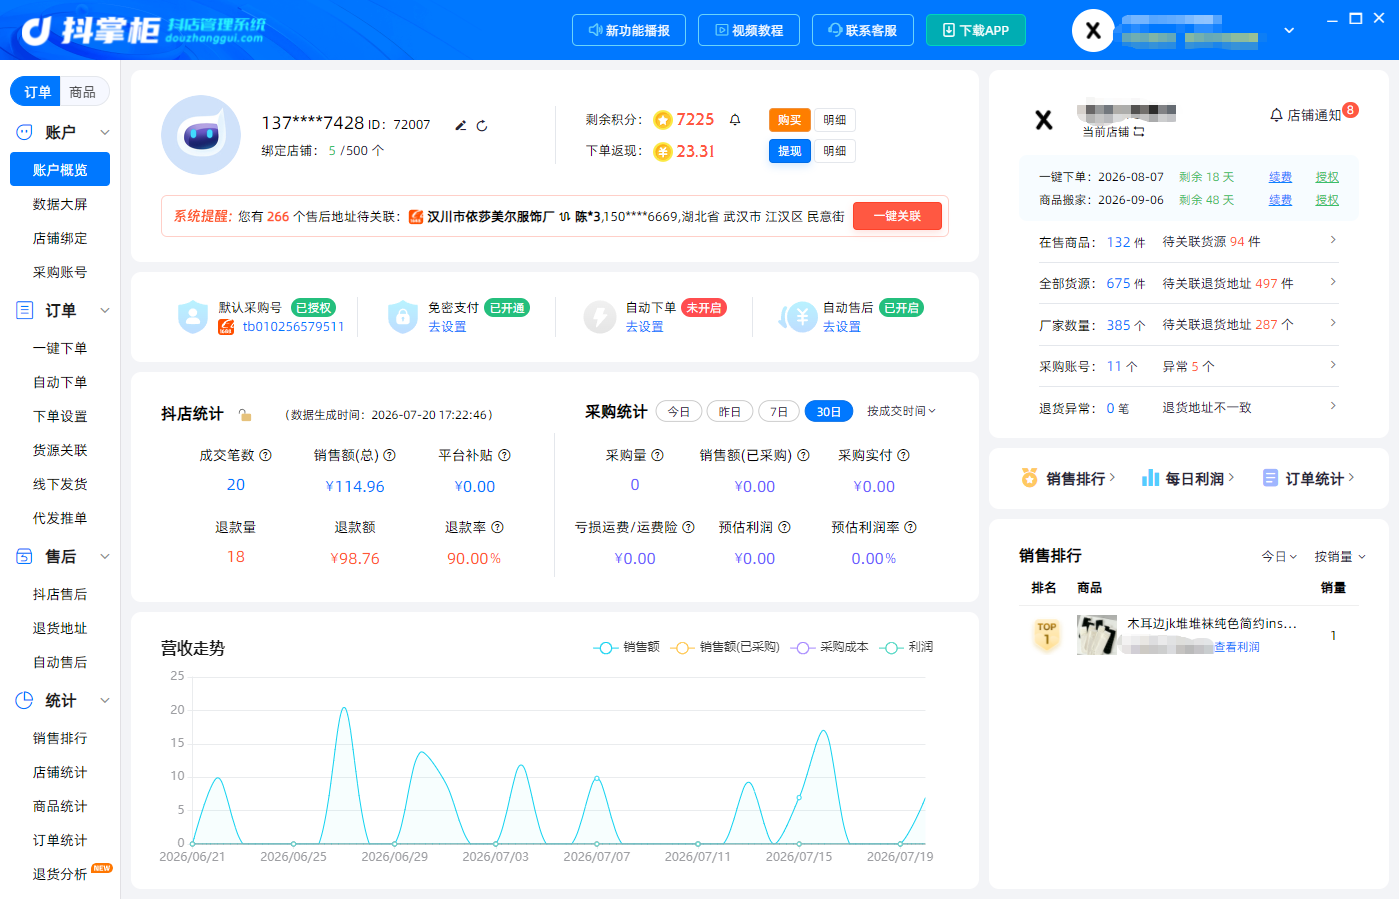The width and height of the screenshot is (1399, 899).
Task: Click the refresh icon beside ID 72007
Action: (482, 125)
